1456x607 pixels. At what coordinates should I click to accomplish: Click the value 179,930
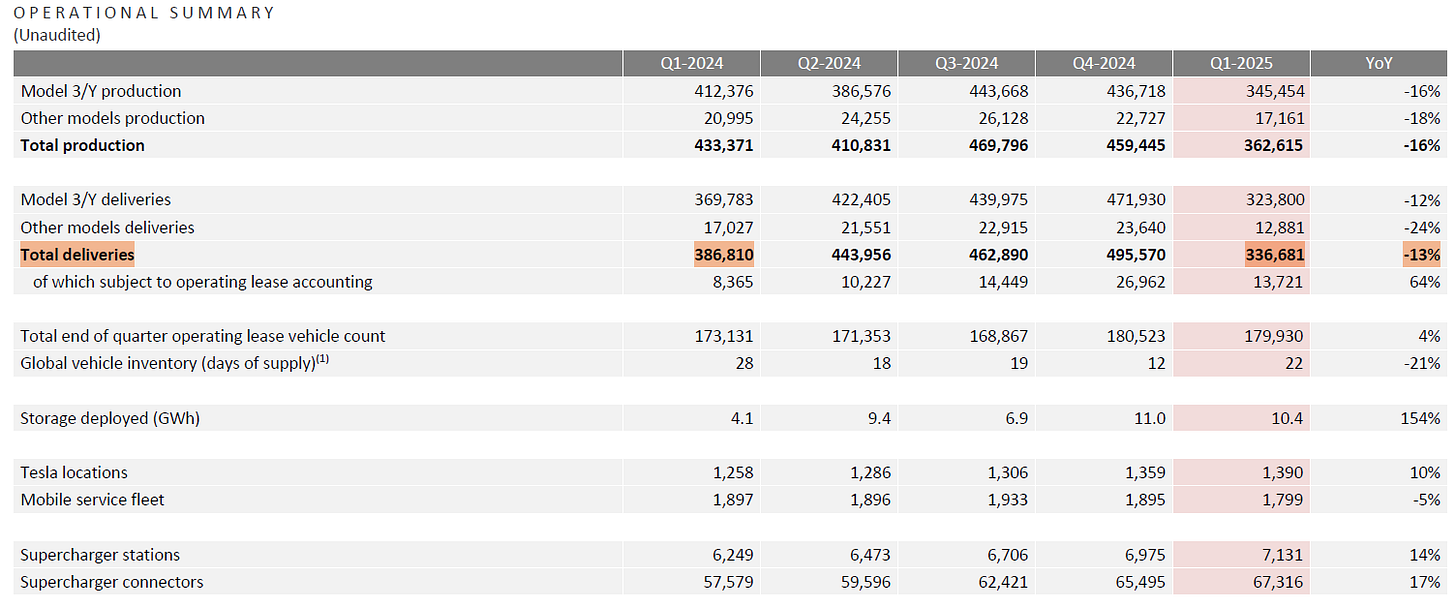click(1274, 336)
